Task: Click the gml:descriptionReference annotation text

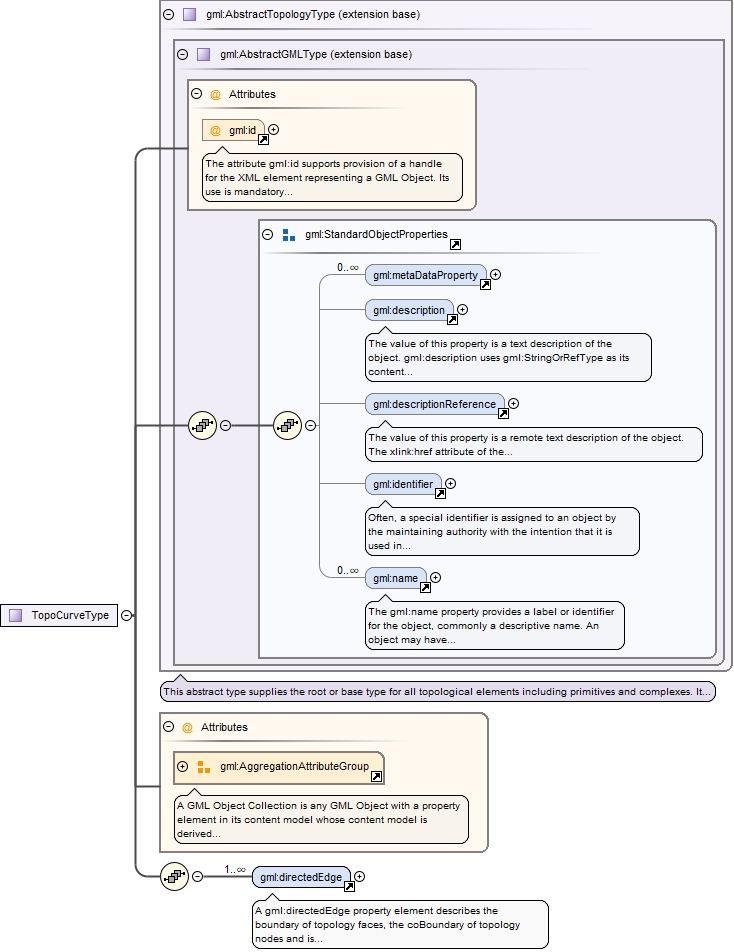Action: pos(534,444)
